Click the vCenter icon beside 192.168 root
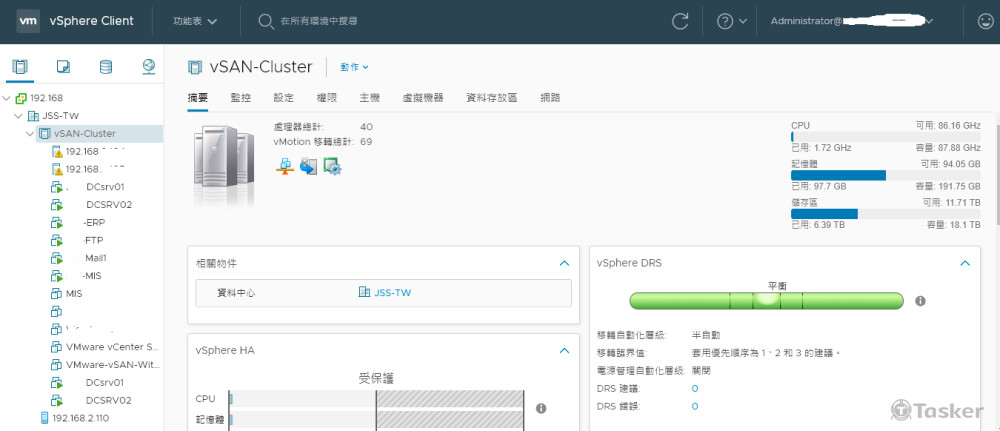 coord(21,98)
